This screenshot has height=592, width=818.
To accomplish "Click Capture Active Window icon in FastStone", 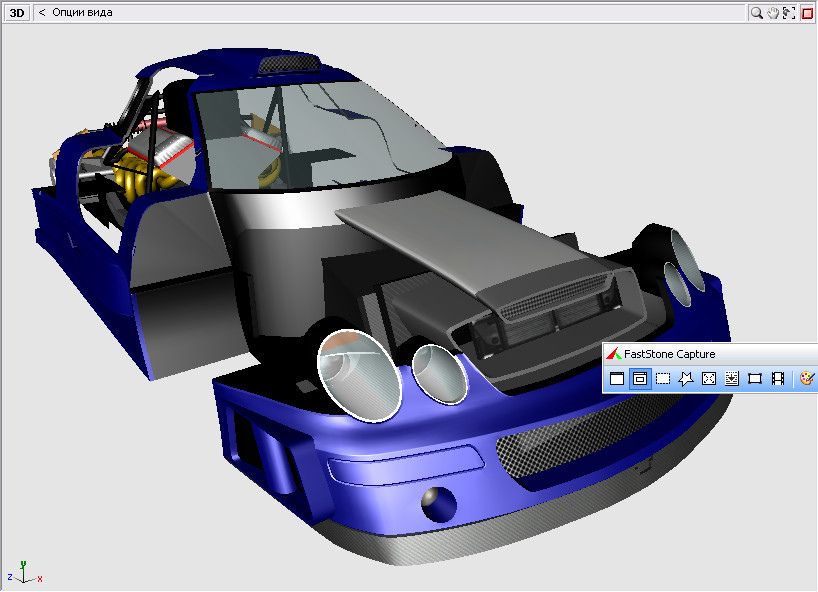I will pos(617,379).
